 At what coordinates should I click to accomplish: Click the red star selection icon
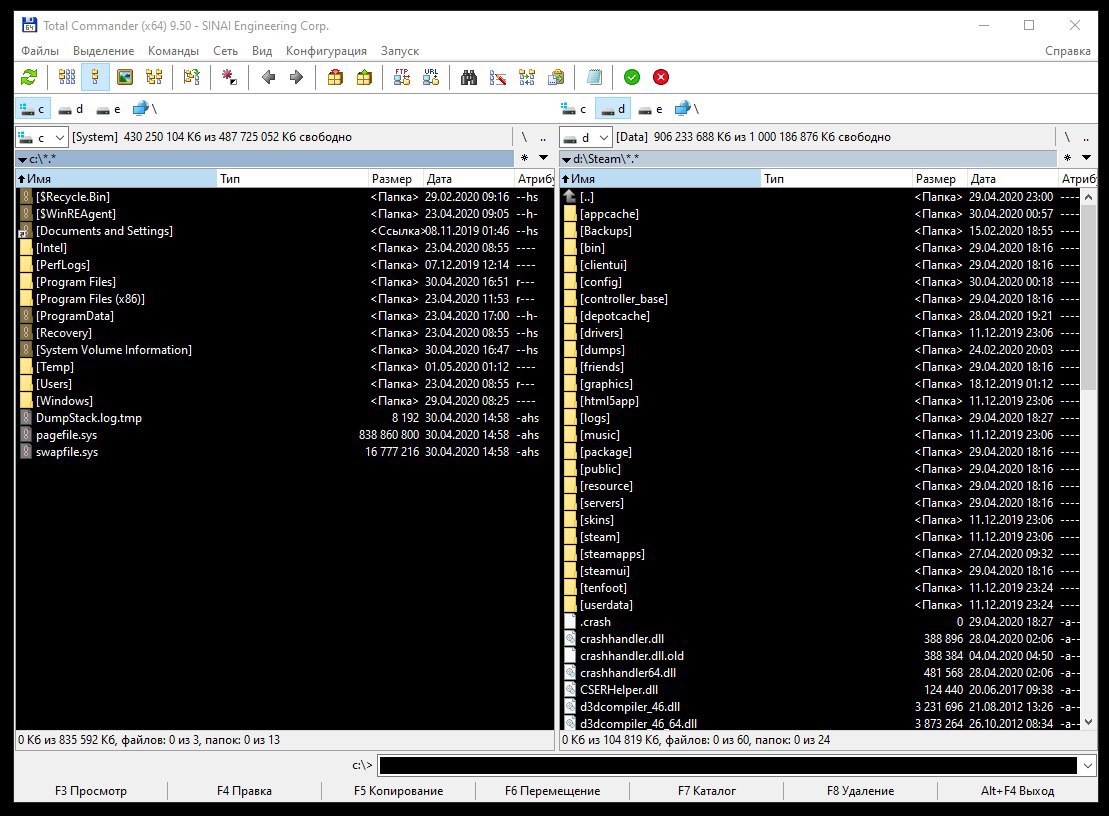229,77
